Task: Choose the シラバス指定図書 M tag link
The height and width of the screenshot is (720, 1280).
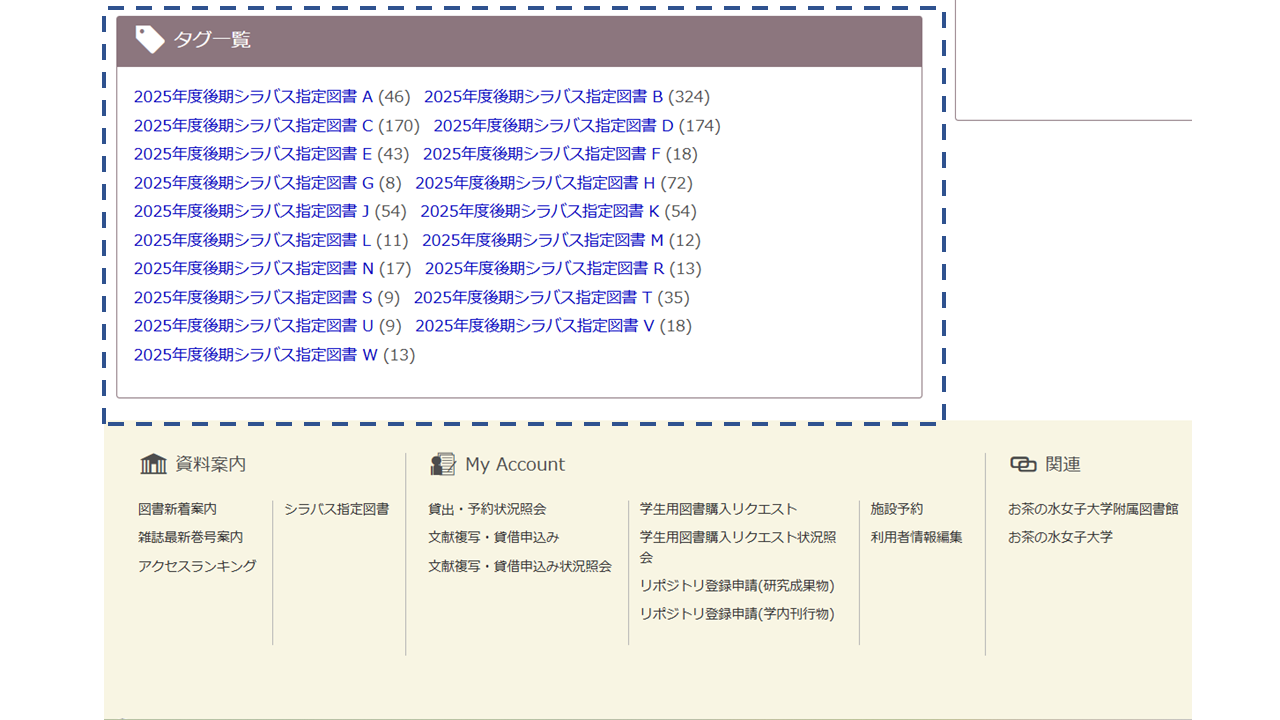Action: [x=542, y=240]
